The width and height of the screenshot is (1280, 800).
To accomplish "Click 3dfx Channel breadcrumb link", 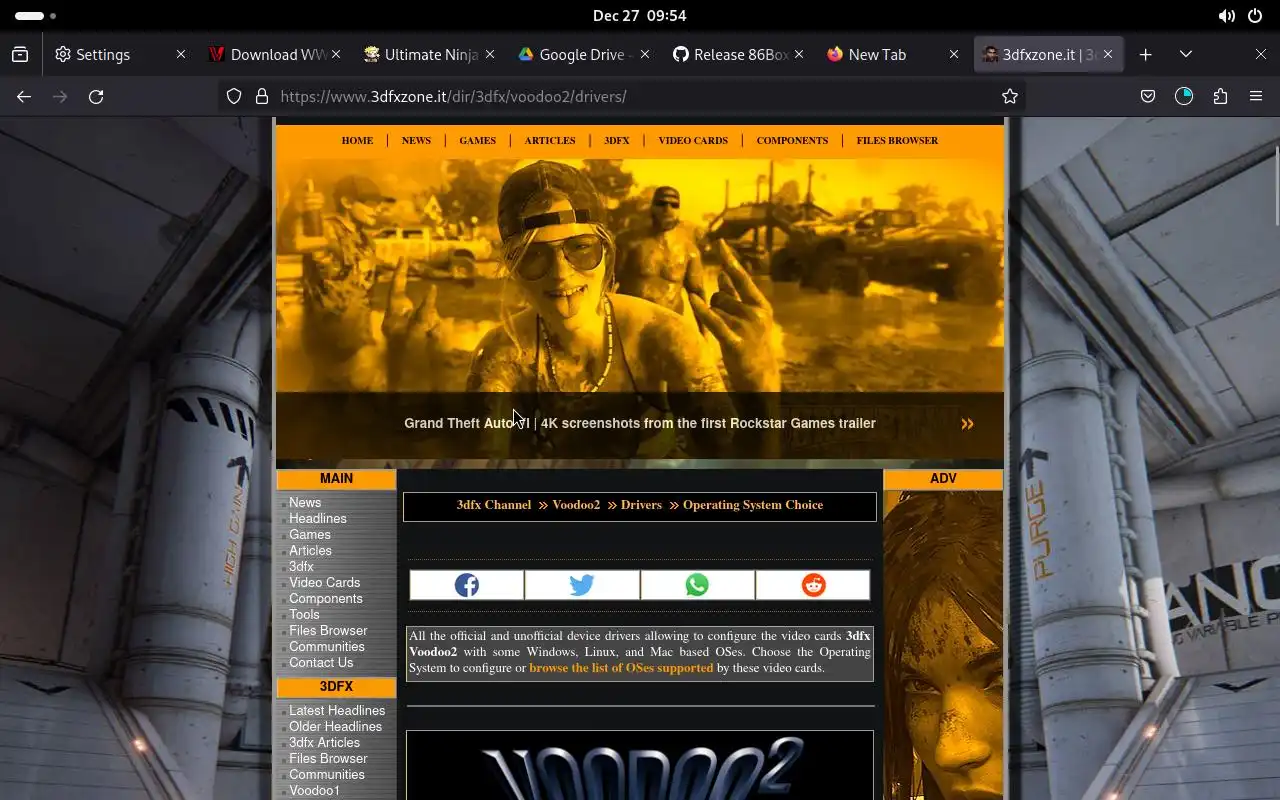I will 494,505.
